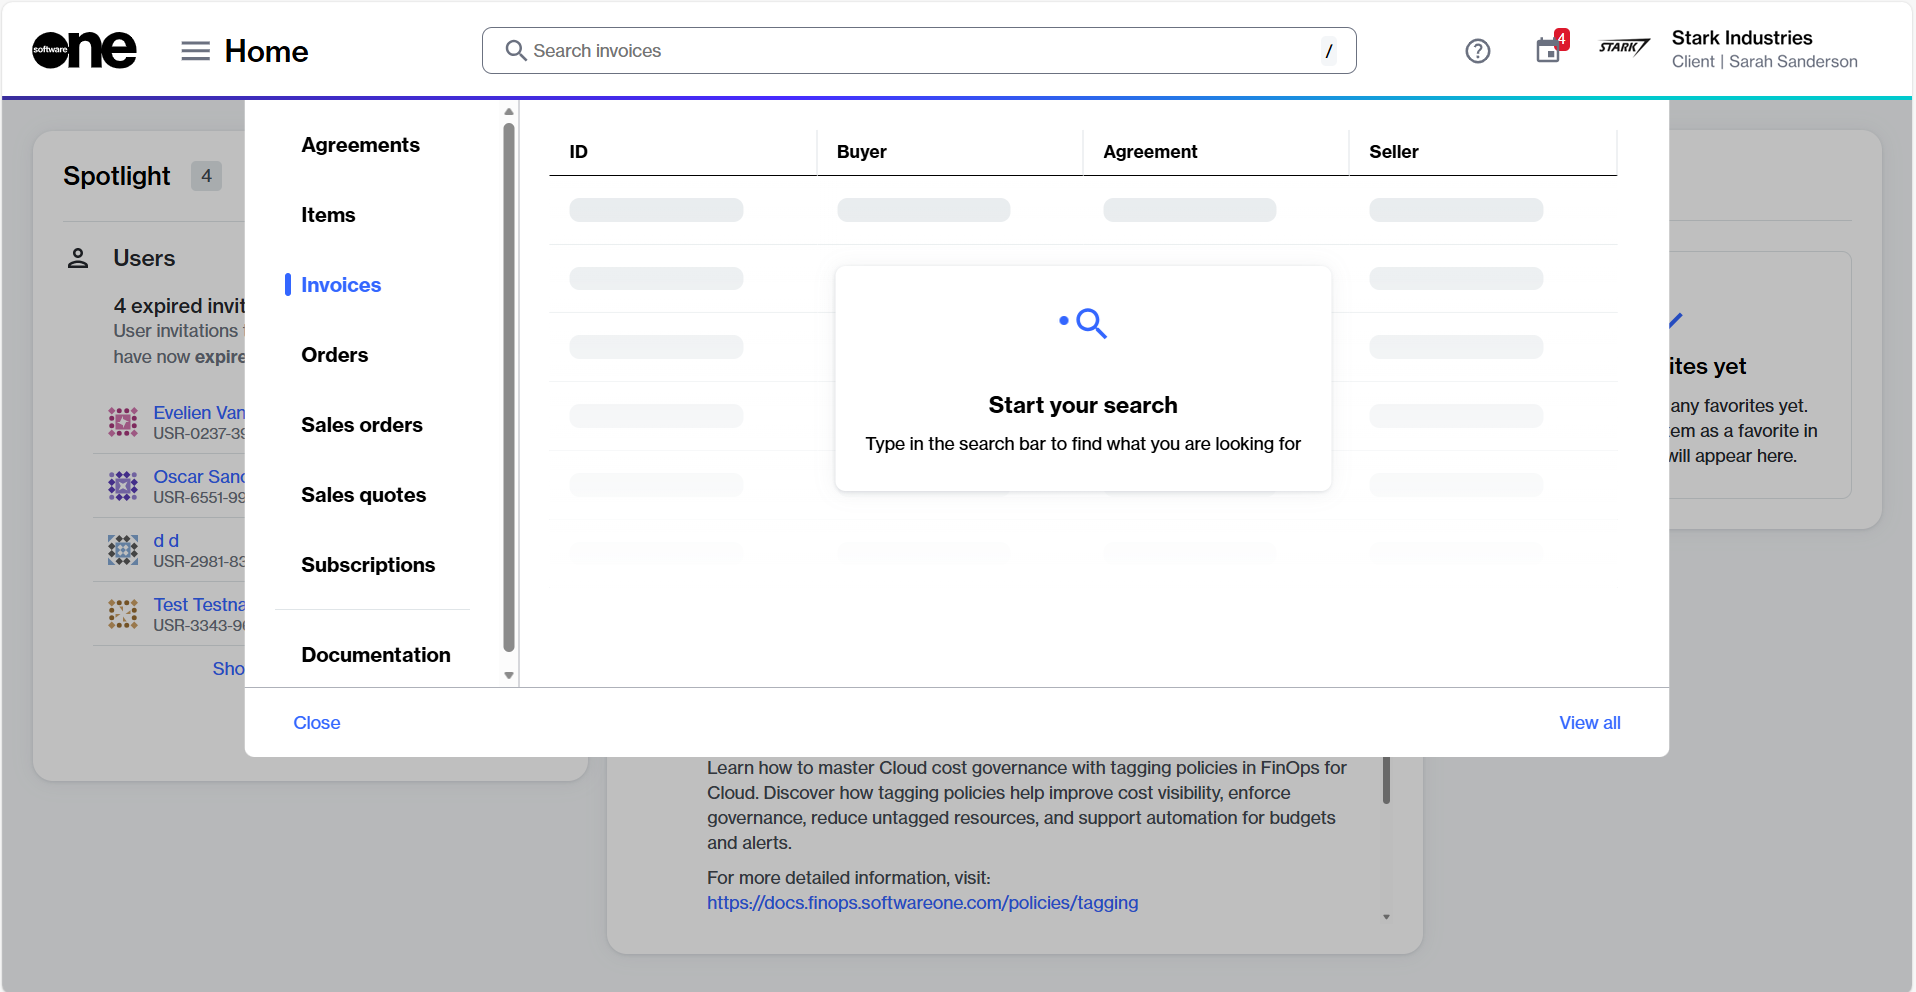Open the hamburger navigation menu
1916x992 pixels.
coord(195,51)
